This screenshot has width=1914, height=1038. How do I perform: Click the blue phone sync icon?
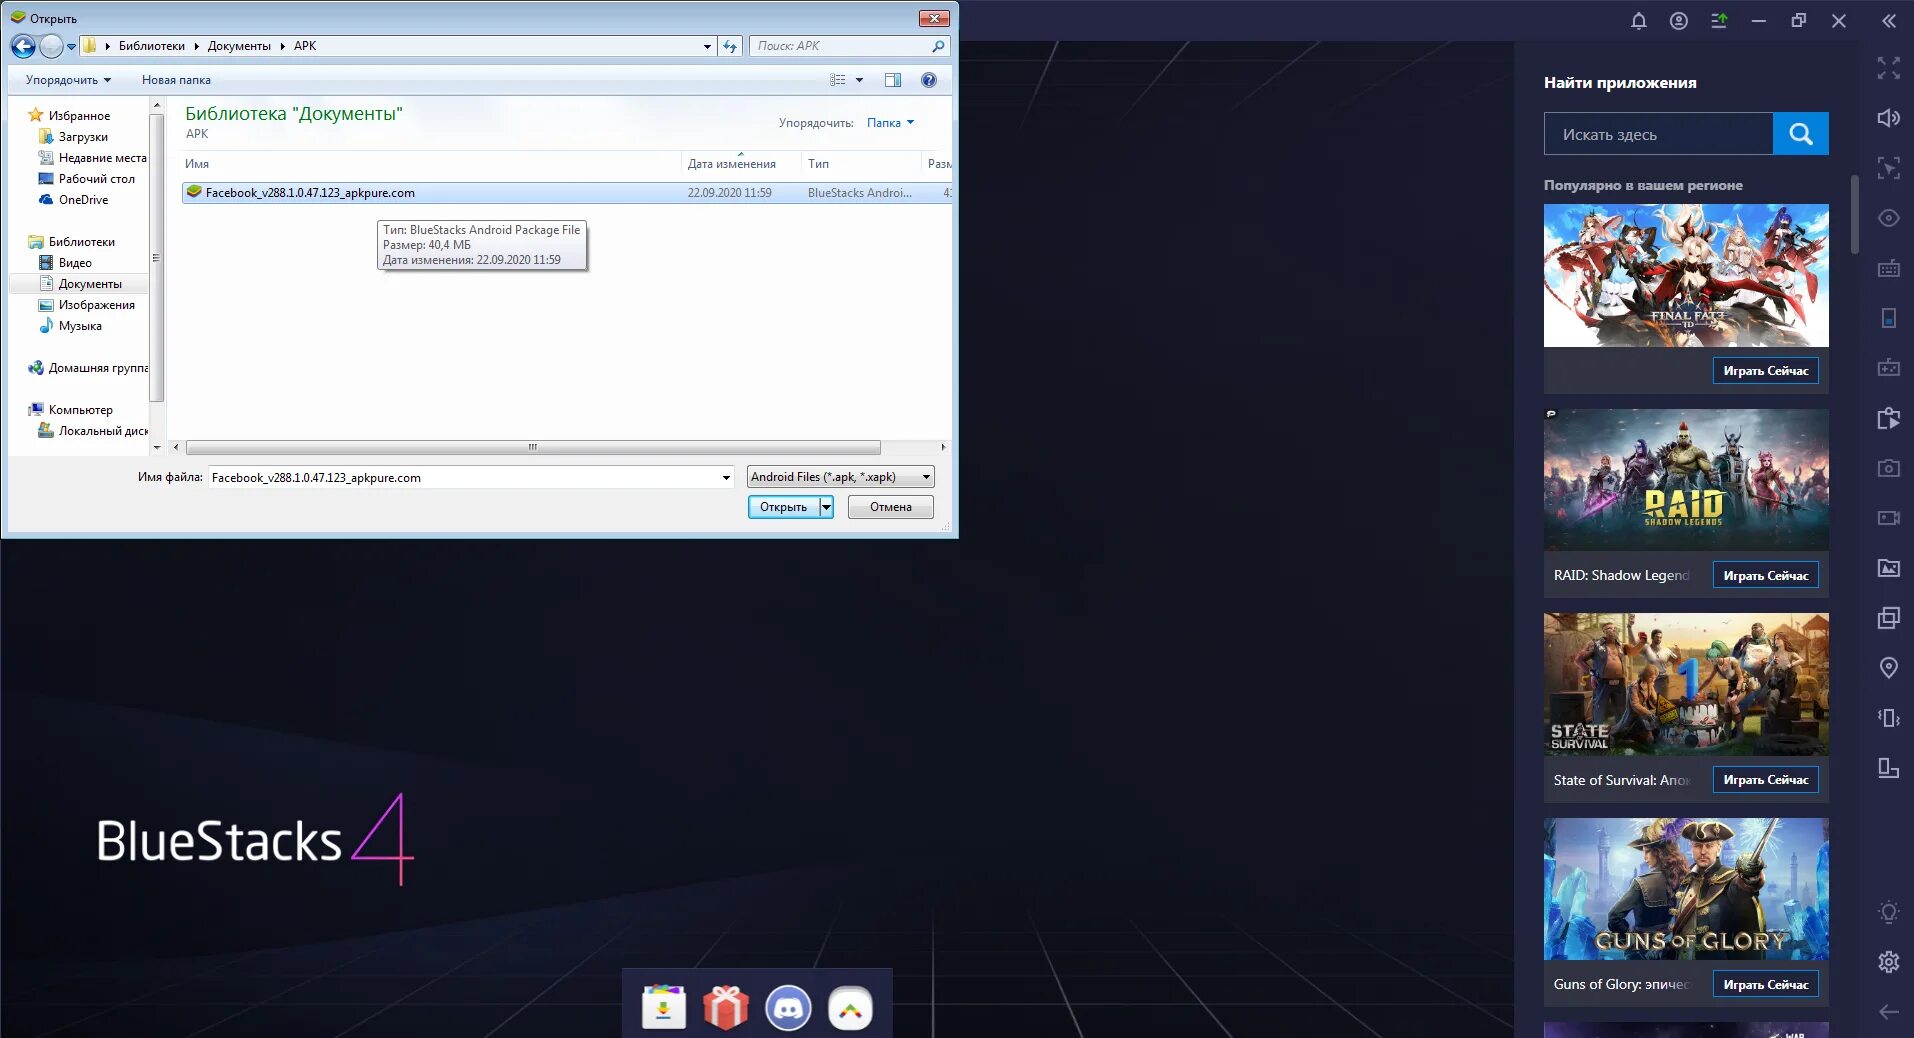[1888, 318]
